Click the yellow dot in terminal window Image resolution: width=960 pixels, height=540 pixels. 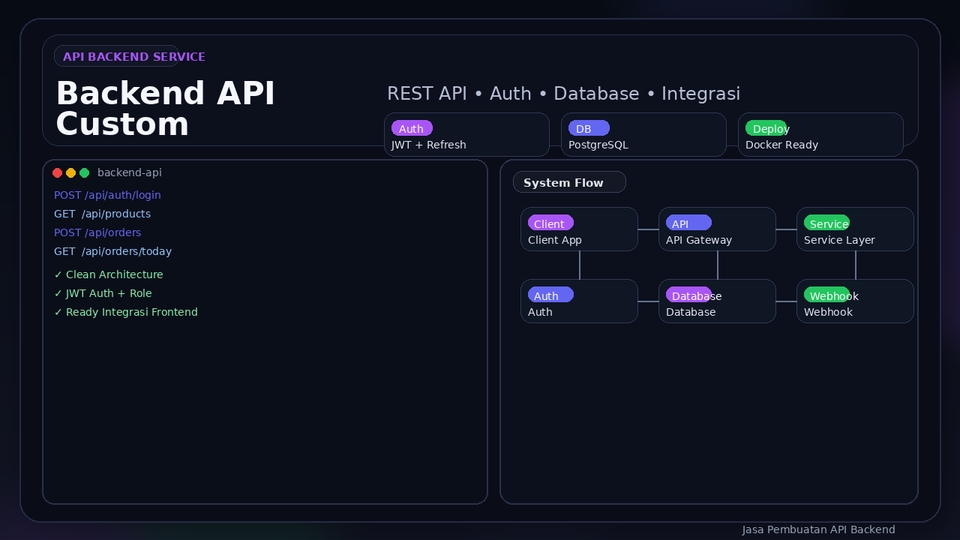point(71,173)
